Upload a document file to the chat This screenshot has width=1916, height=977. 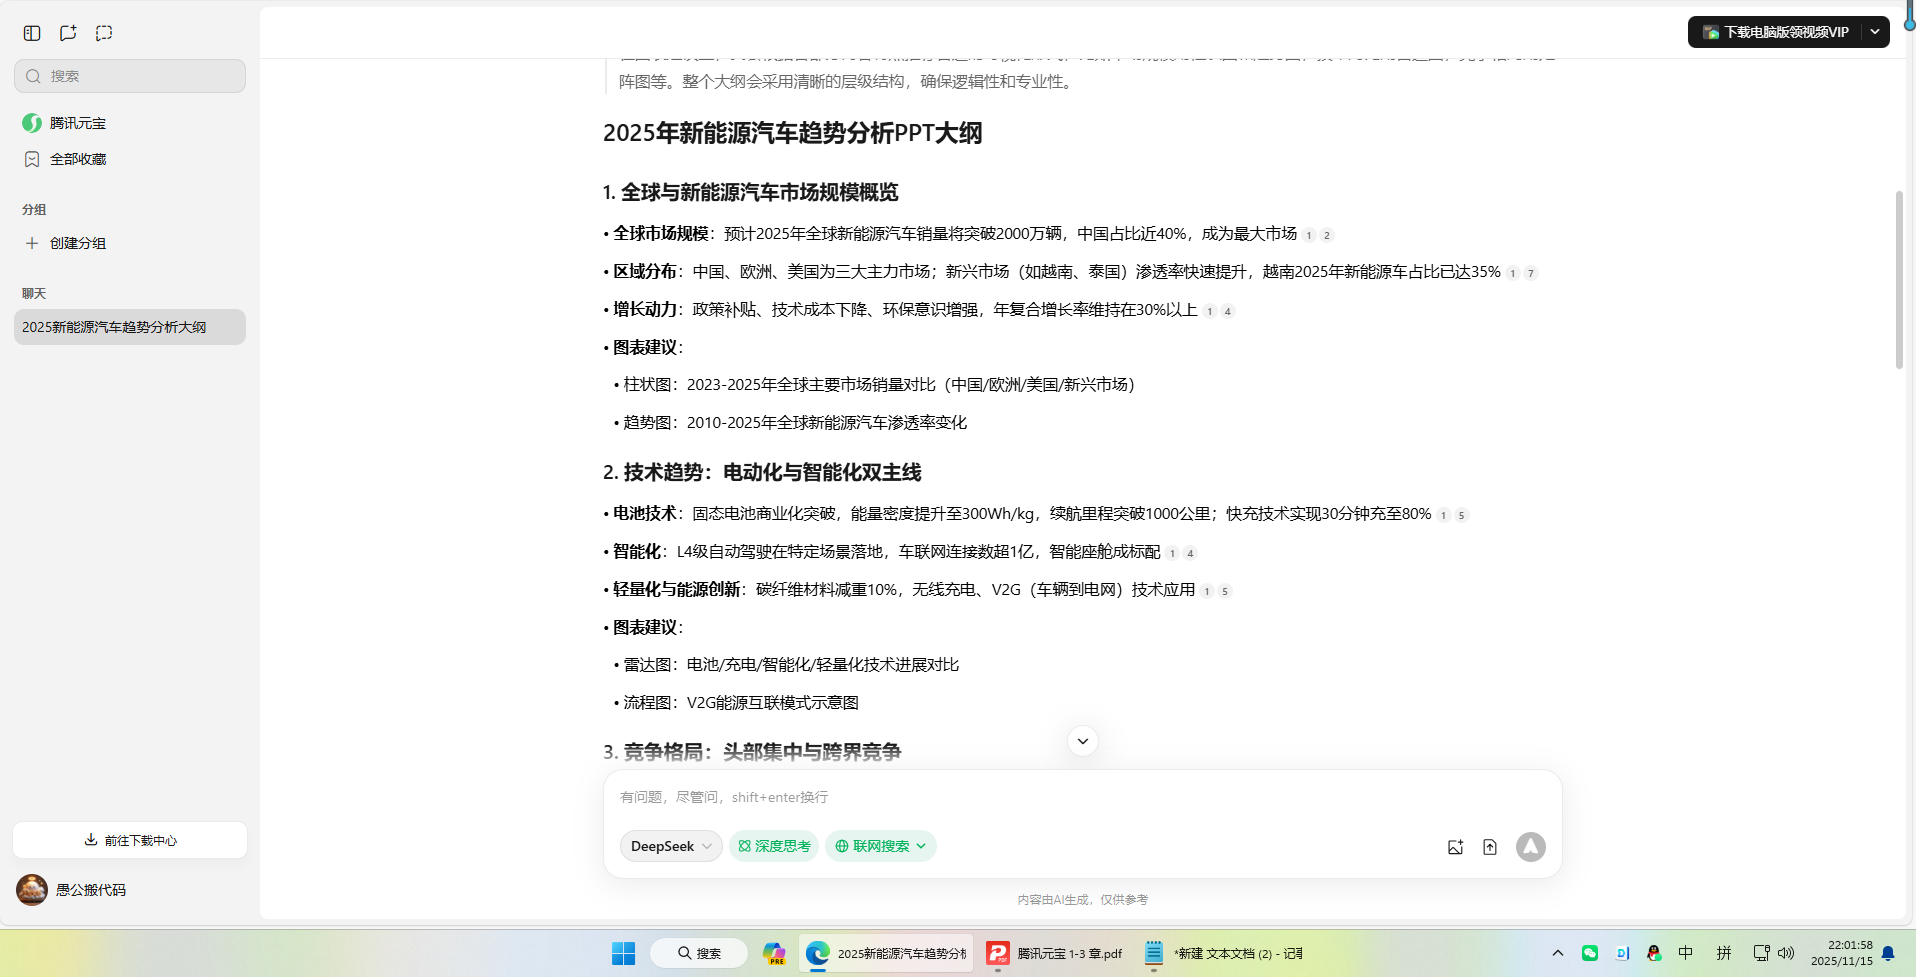pyautogui.click(x=1490, y=846)
